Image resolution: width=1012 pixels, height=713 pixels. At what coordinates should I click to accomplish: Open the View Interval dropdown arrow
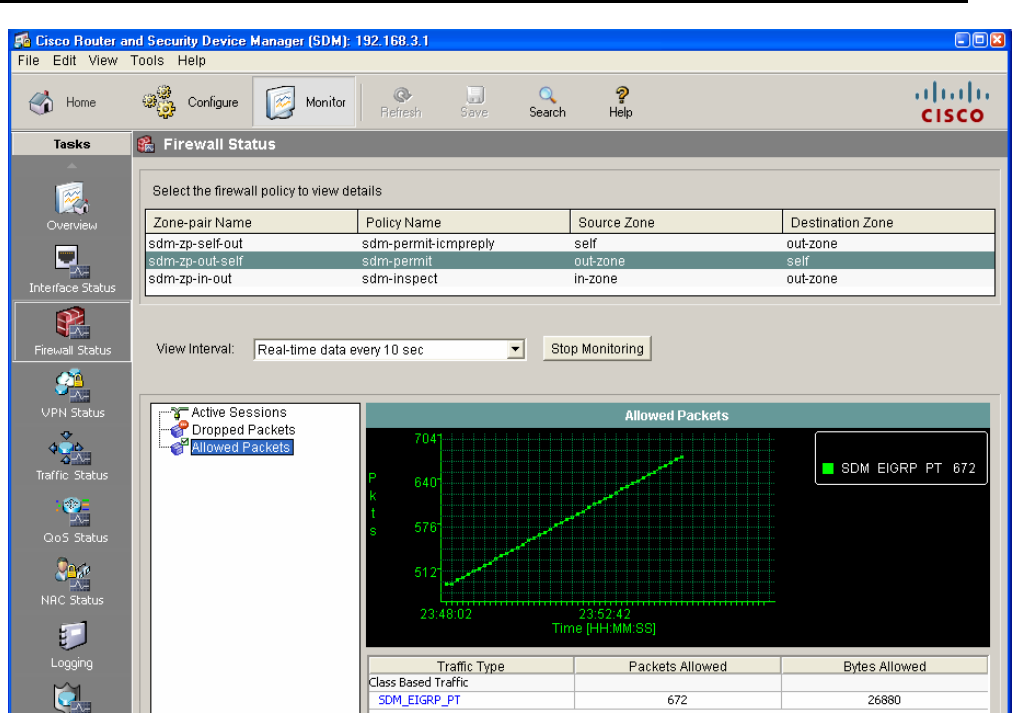pos(515,349)
